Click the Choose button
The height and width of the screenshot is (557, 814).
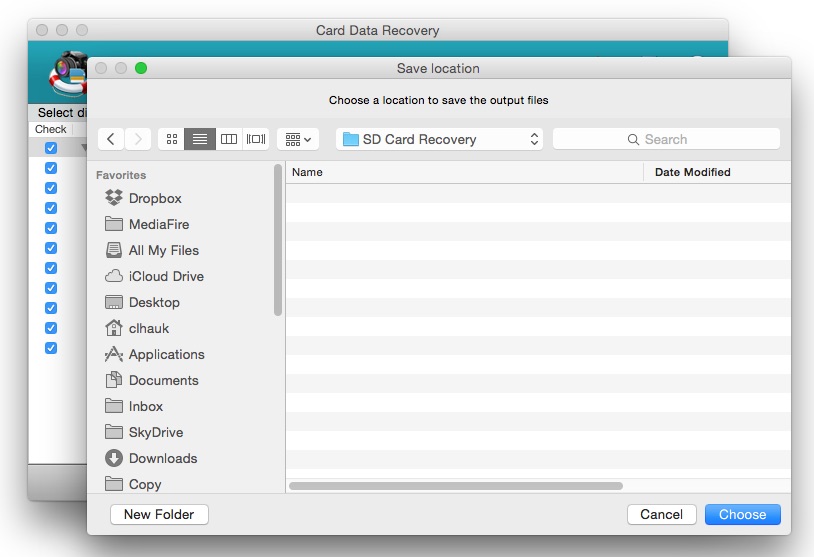742,514
